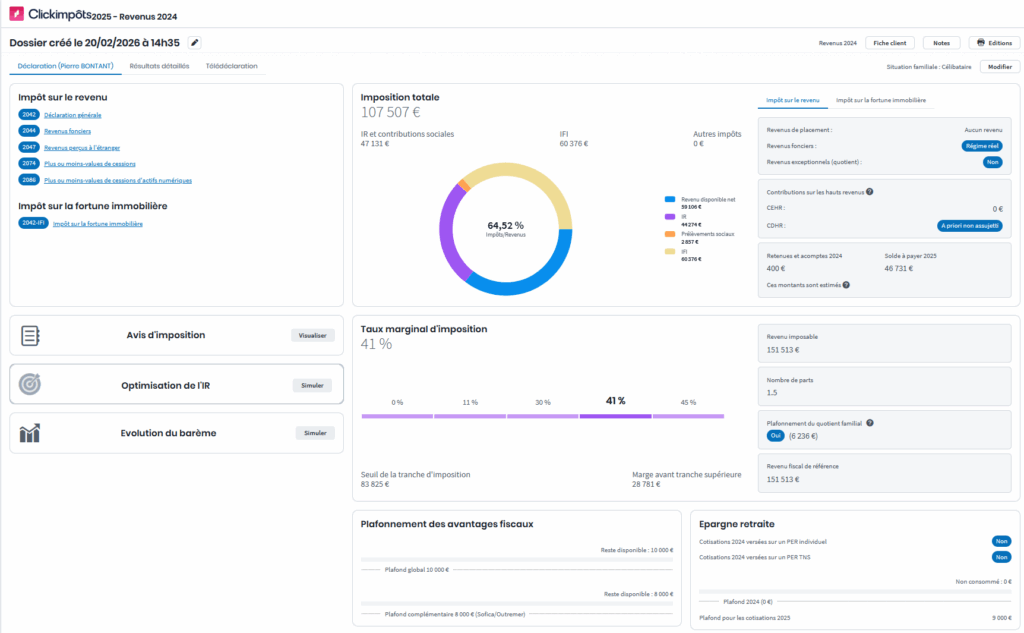Click the Optimisation de l'IR target icon
This screenshot has width=1024, height=633.
[x=30, y=385]
